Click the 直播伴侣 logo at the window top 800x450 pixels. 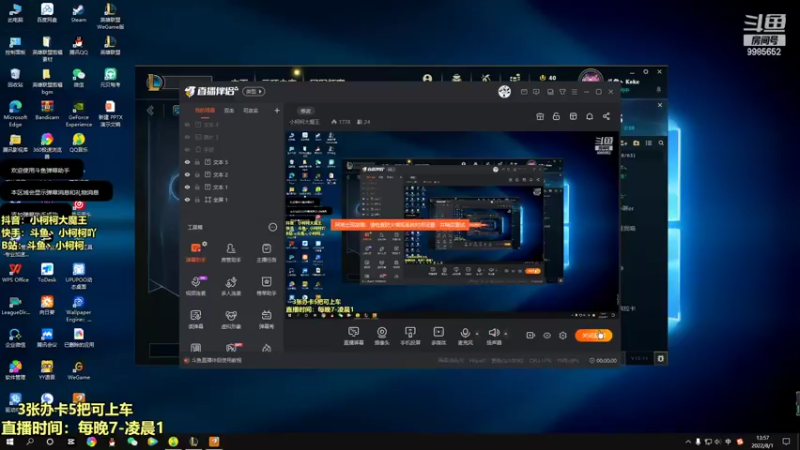[x=212, y=91]
